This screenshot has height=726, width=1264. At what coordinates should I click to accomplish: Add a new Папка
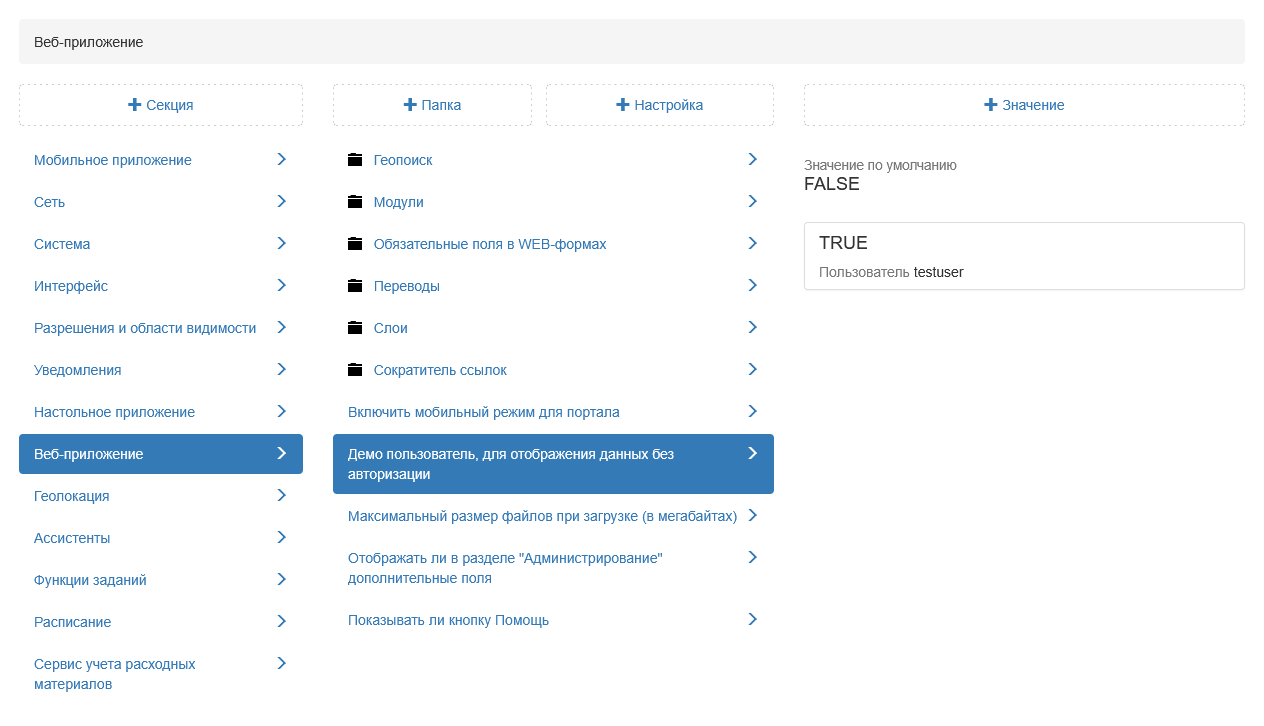tap(432, 105)
